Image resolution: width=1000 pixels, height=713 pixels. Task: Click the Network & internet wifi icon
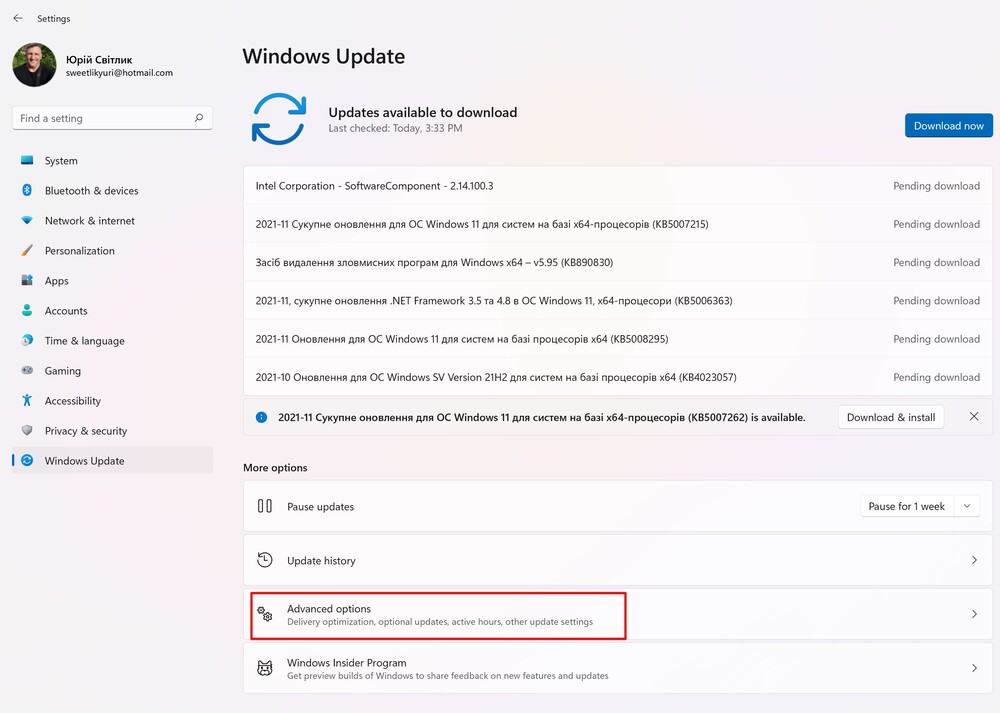[x=27, y=220]
